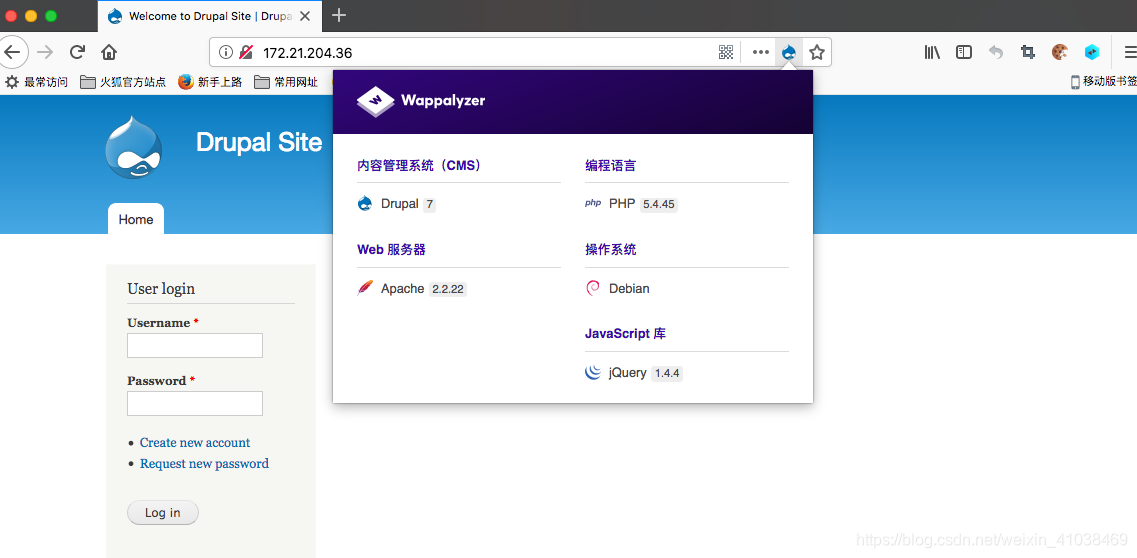Click the Web 服务器 heading
The image size is (1137, 558).
click(x=392, y=249)
